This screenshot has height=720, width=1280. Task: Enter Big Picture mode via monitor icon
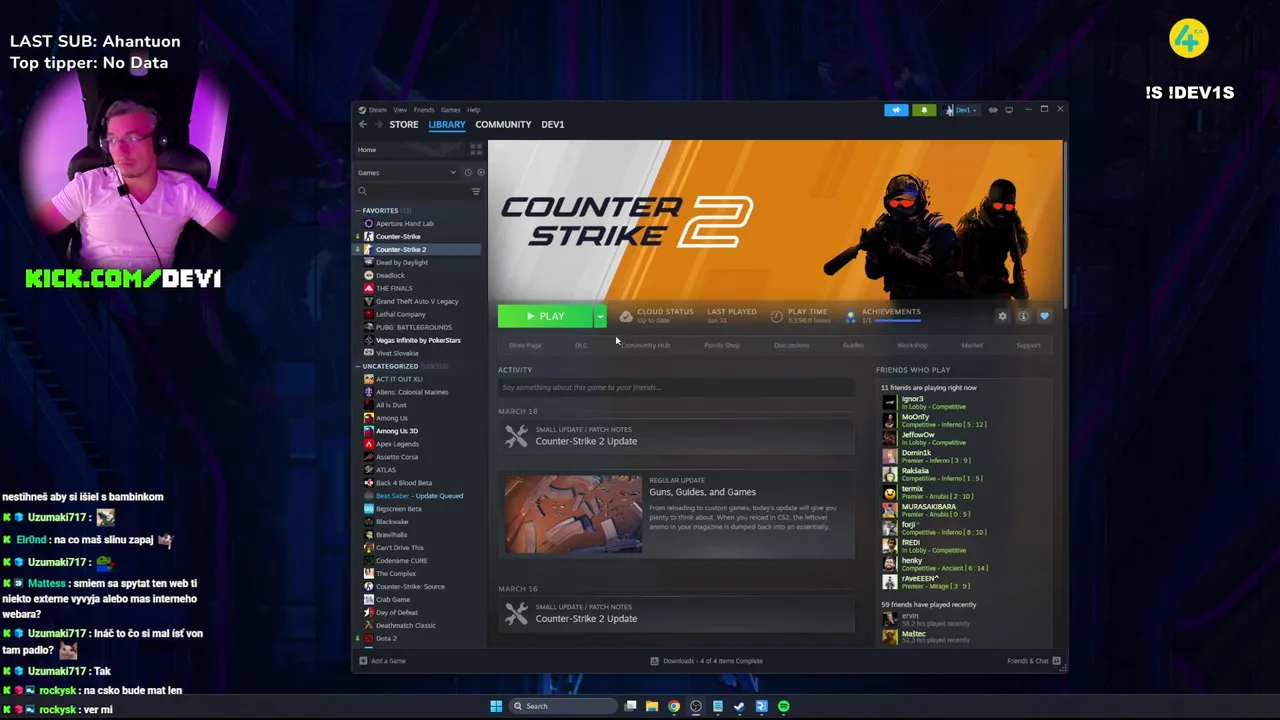(x=1009, y=110)
